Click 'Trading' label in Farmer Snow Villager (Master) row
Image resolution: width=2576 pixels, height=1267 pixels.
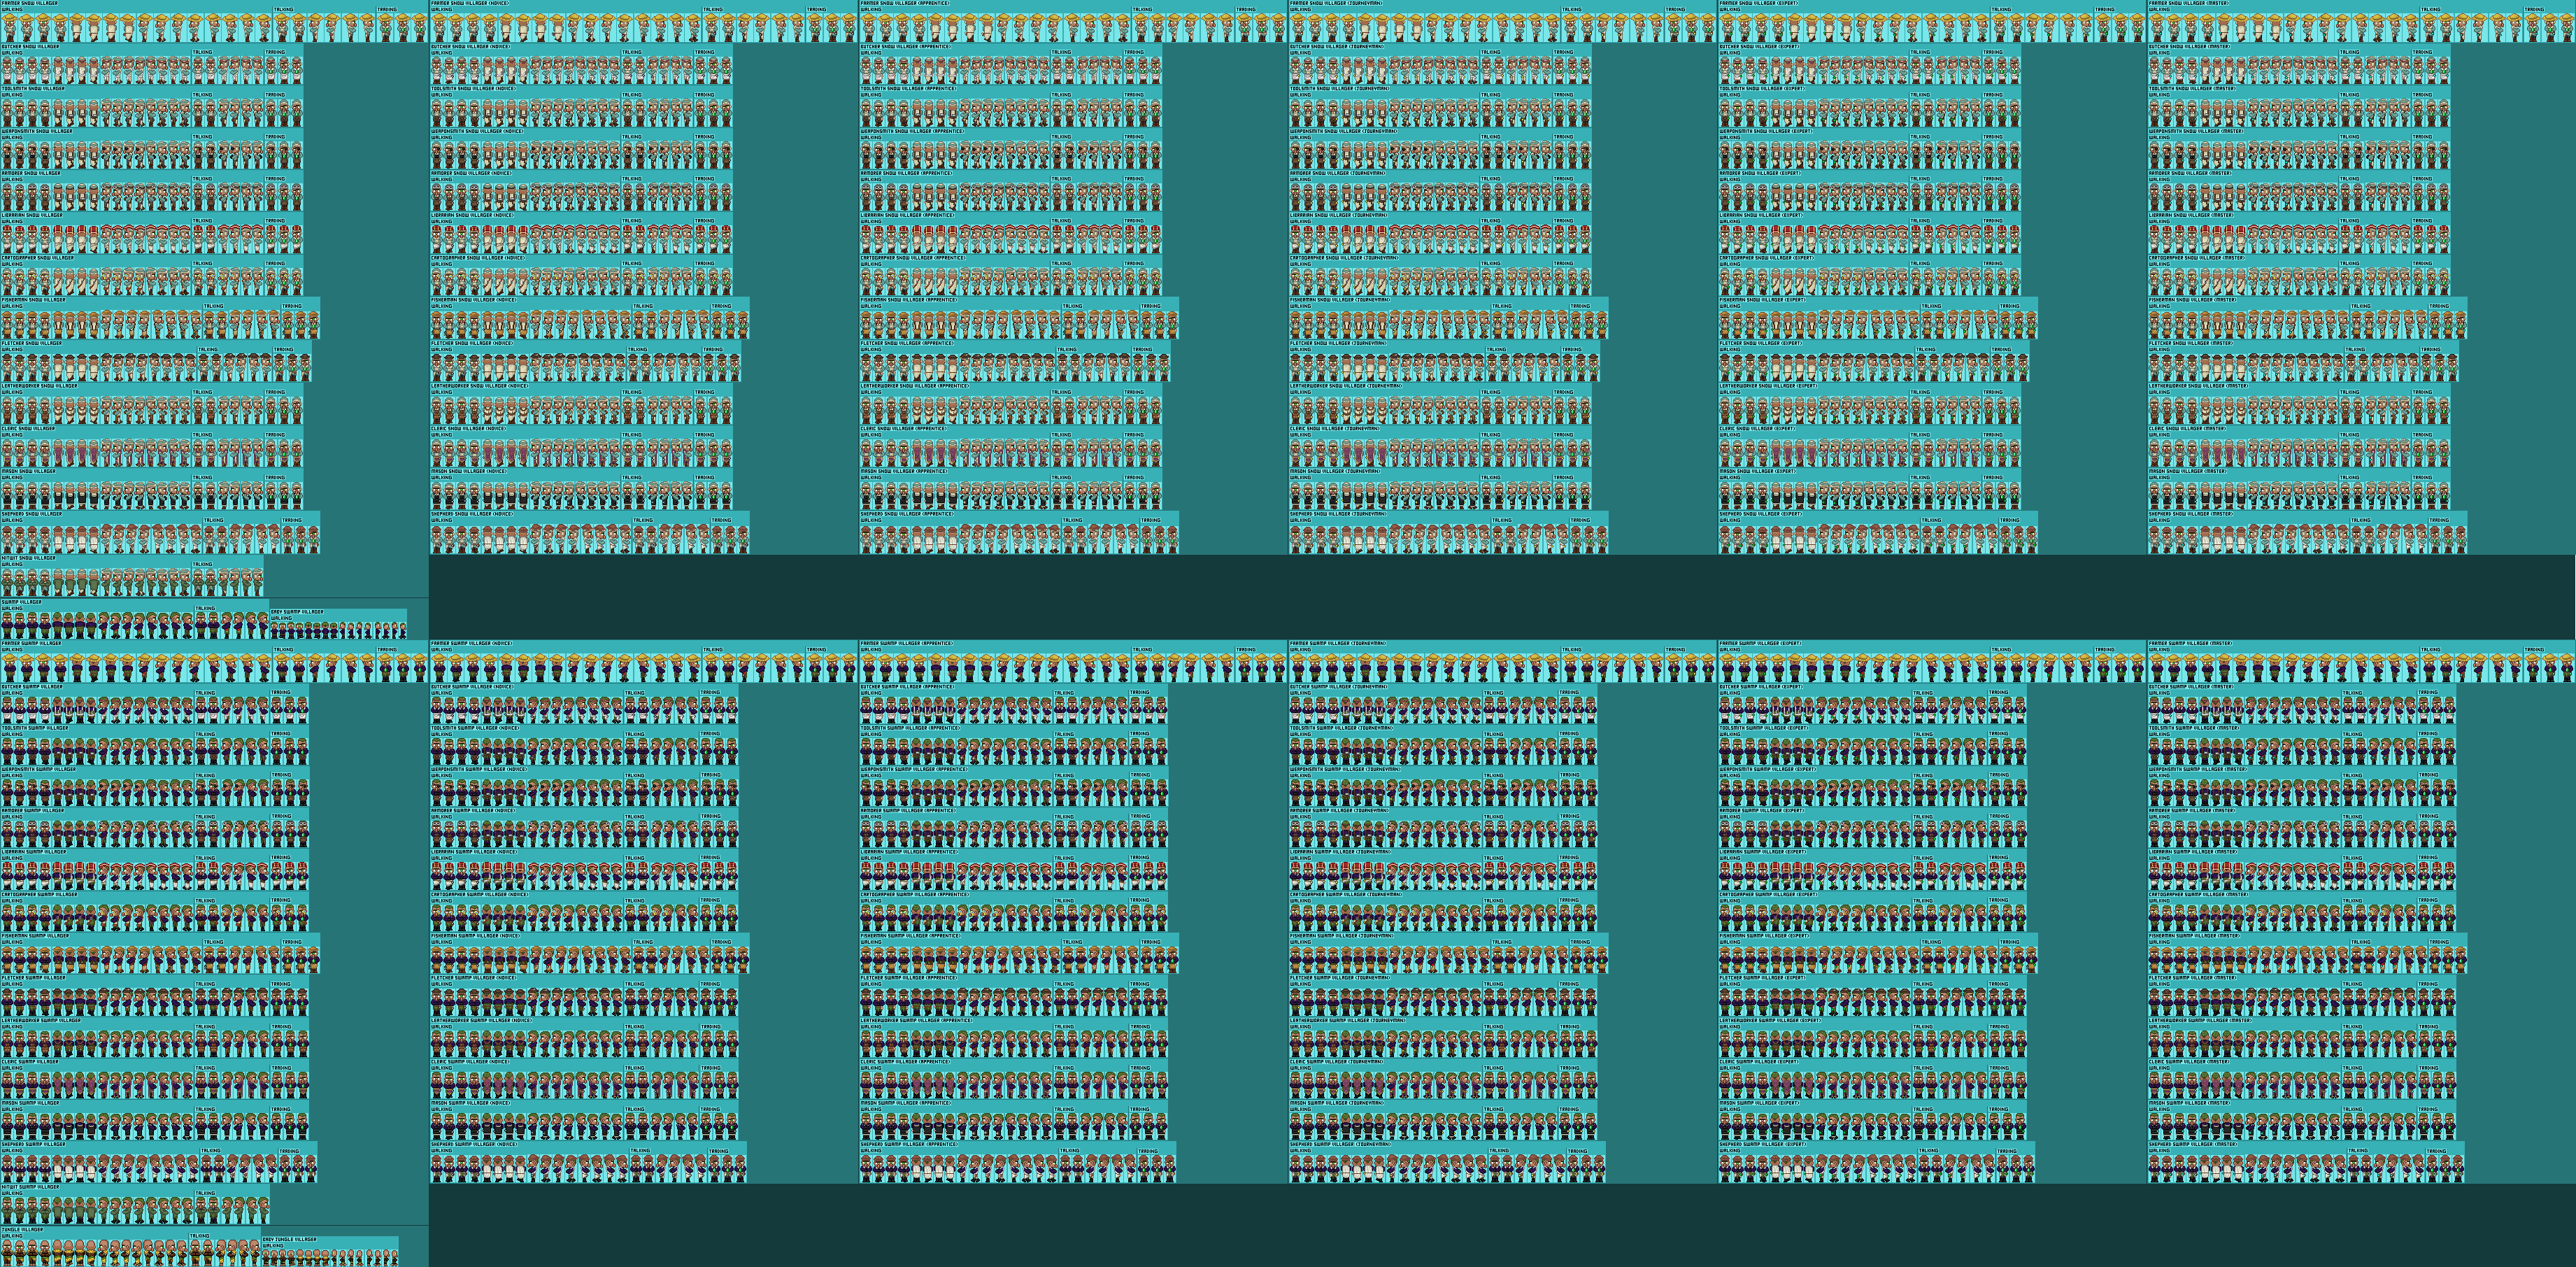point(2536,10)
